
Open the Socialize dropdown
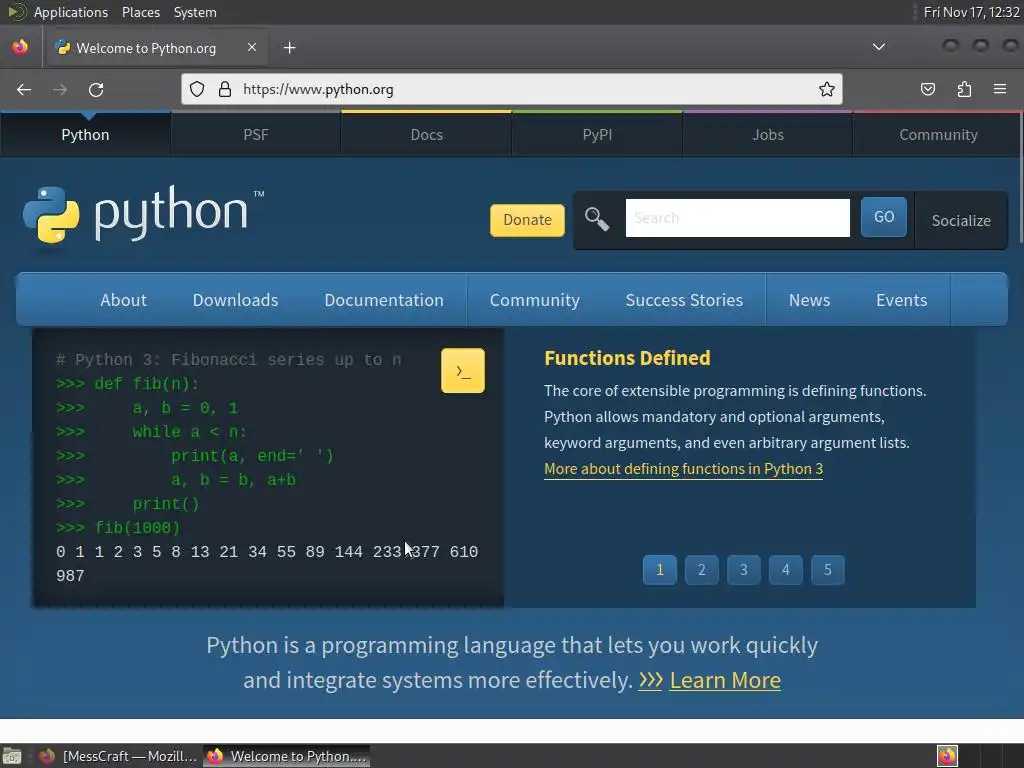[x=961, y=221]
